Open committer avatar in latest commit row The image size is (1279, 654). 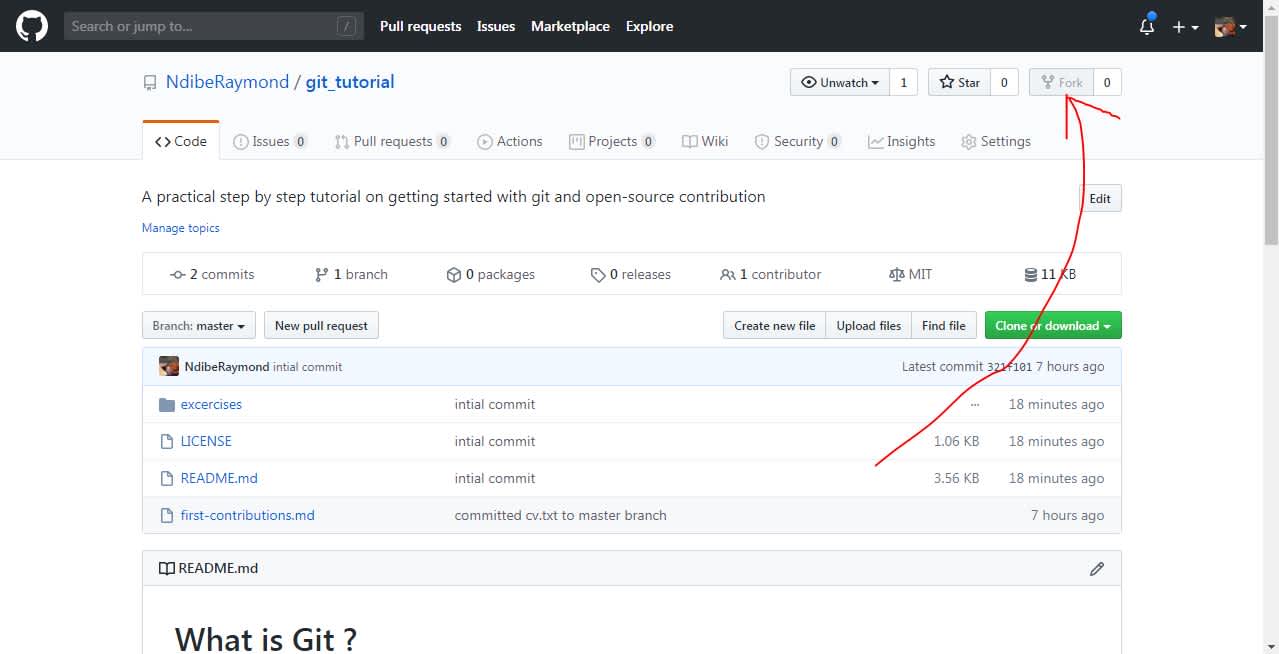tap(169, 366)
